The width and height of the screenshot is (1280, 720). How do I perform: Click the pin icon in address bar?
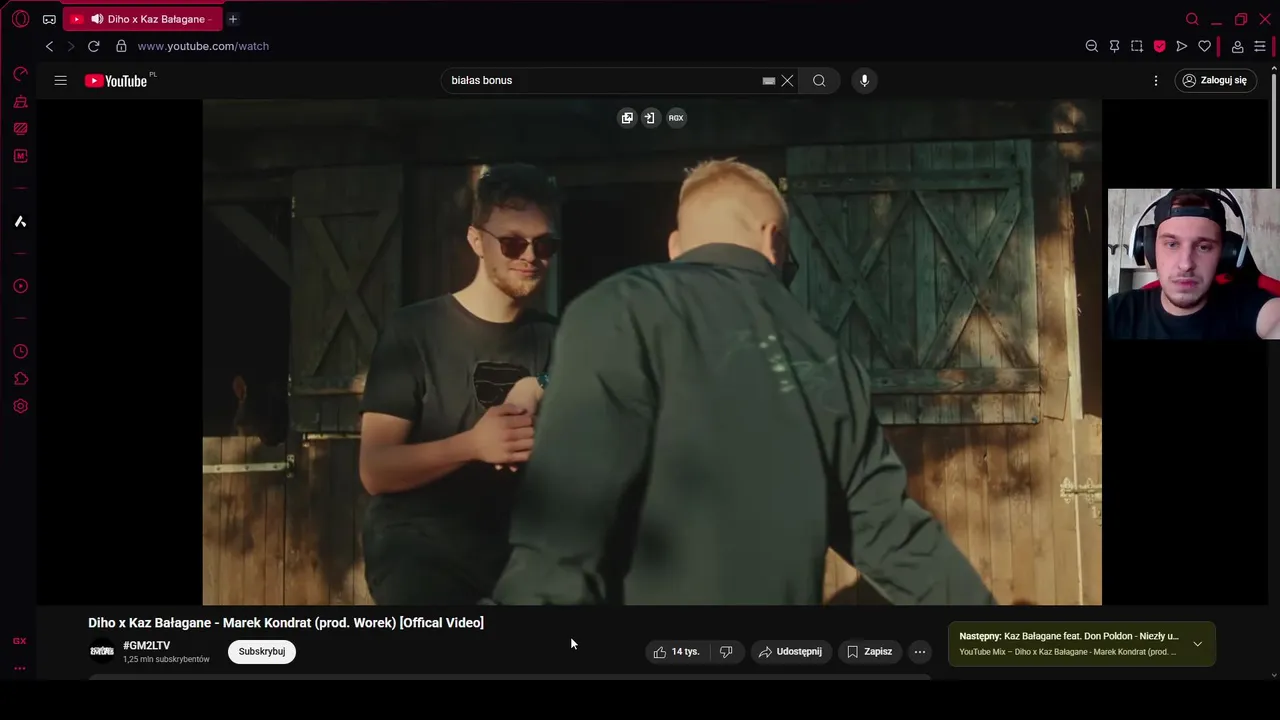1114,46
